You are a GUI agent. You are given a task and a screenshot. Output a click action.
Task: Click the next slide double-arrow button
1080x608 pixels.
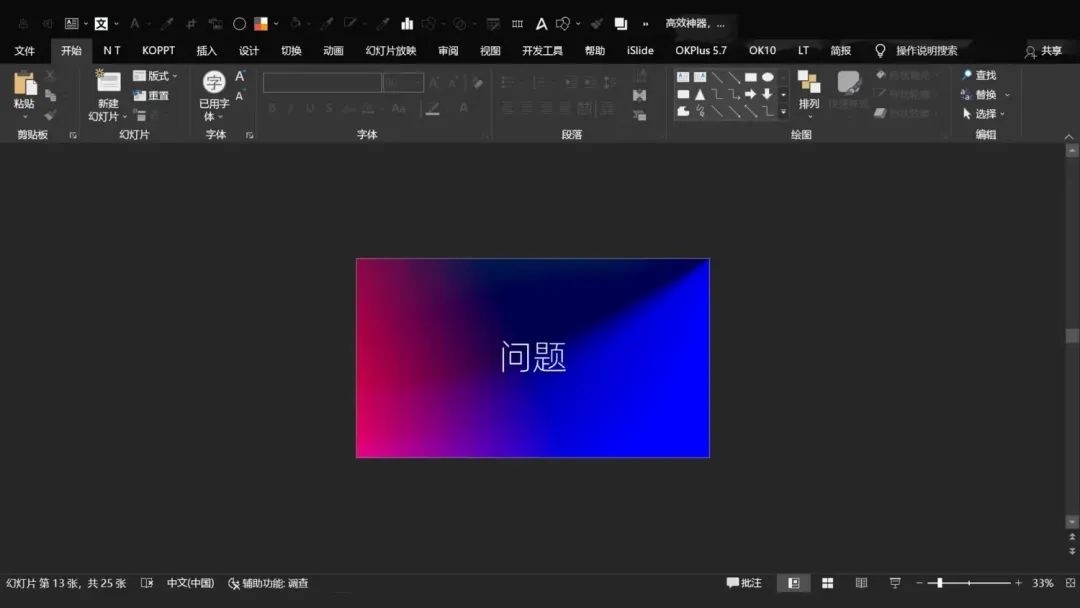point(1072,552)
